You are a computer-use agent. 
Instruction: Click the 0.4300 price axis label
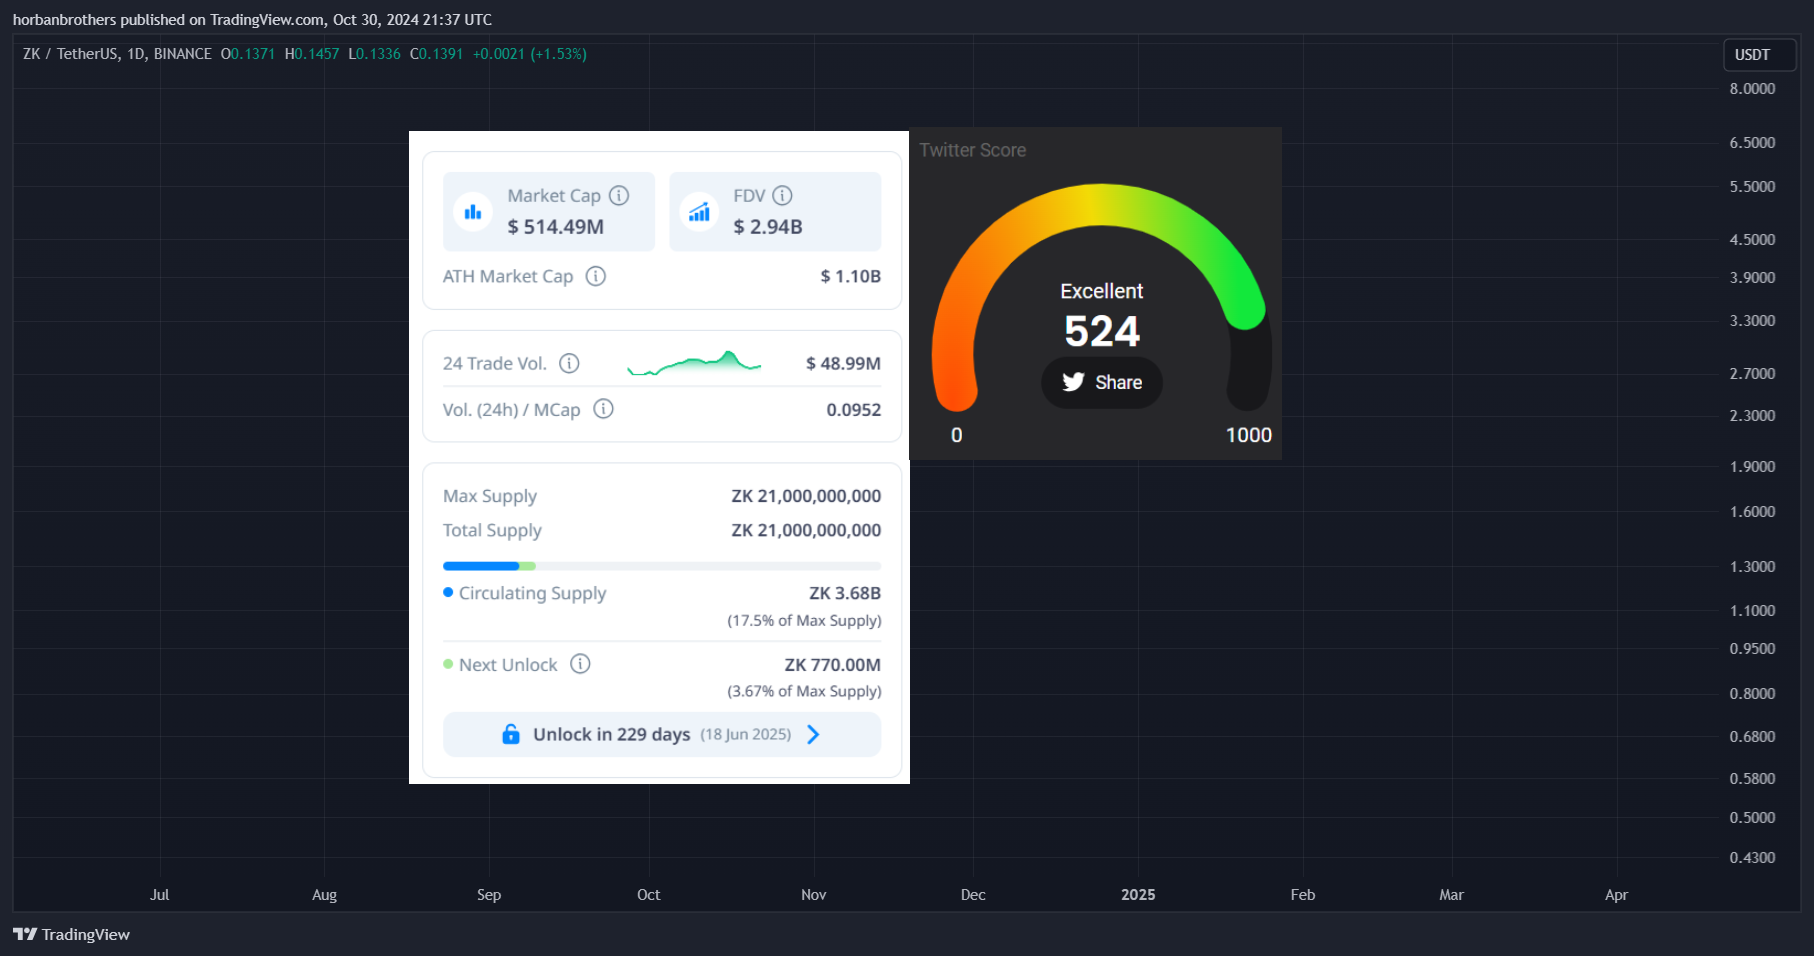coord(1753,858)
